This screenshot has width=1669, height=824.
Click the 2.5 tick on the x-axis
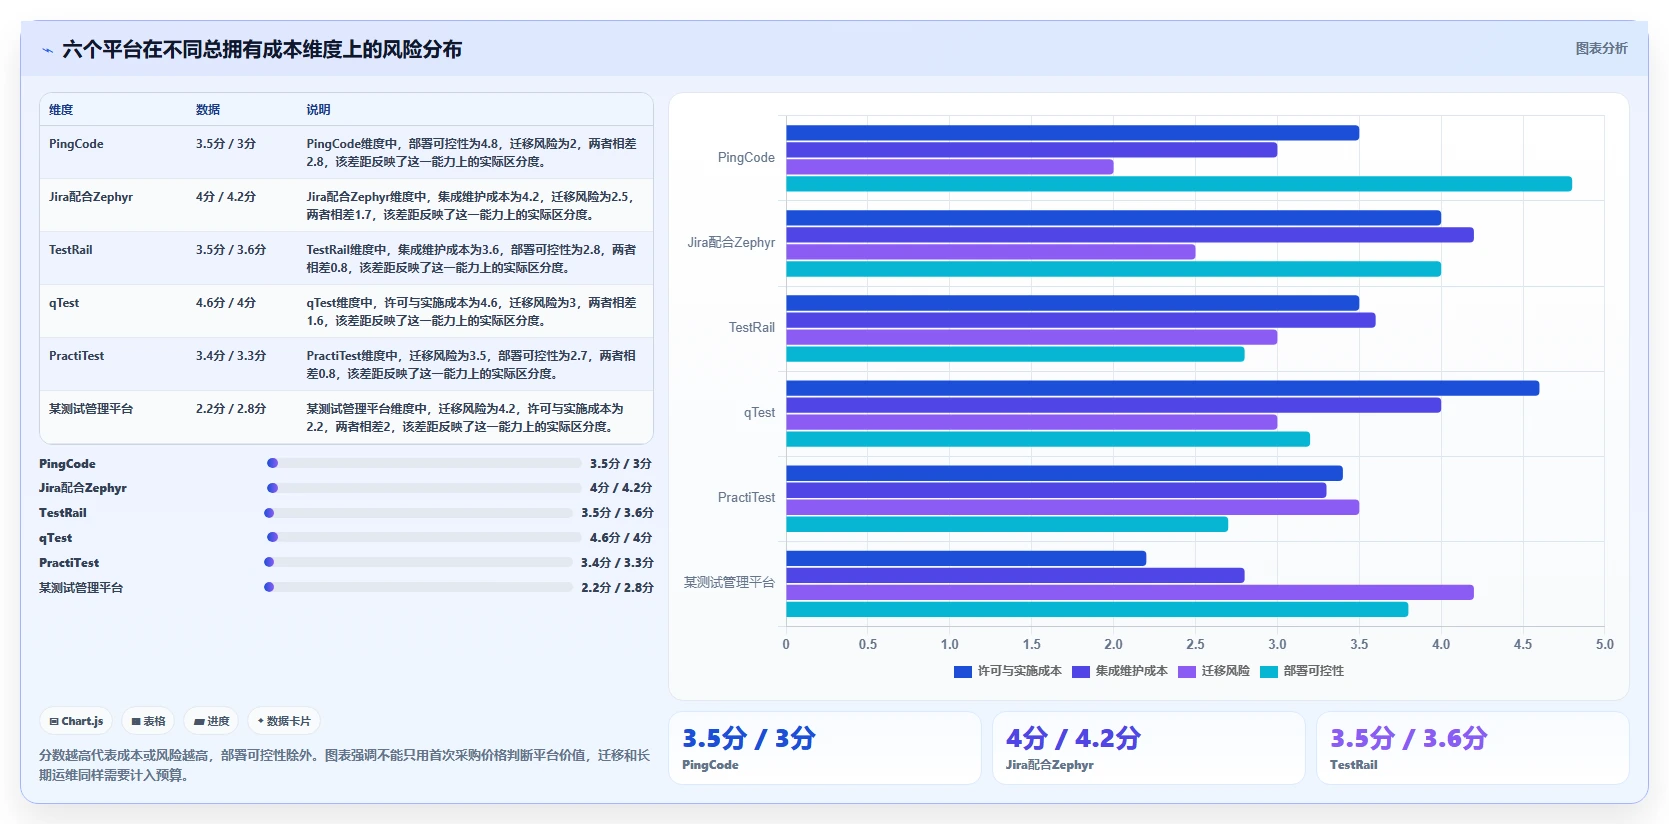coord(1195,645)
